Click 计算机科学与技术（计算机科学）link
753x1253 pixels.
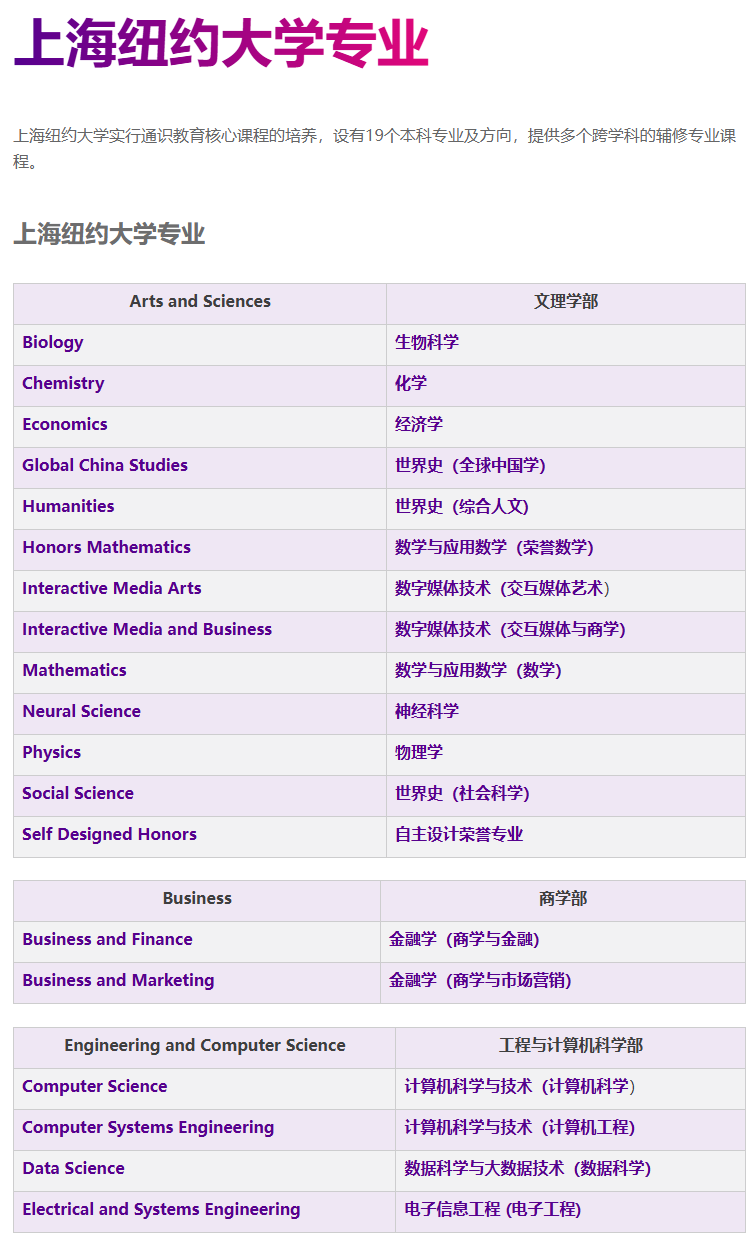click(519, 1086)
